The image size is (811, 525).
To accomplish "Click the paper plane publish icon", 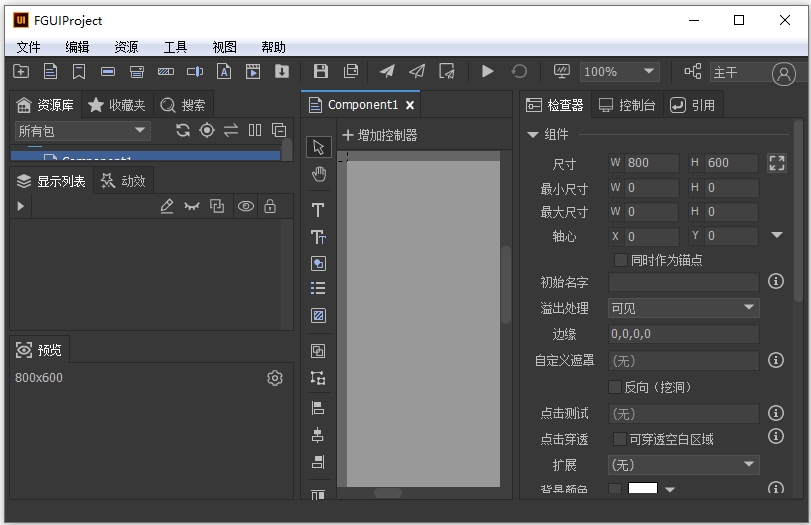I will tap(386, 71).
